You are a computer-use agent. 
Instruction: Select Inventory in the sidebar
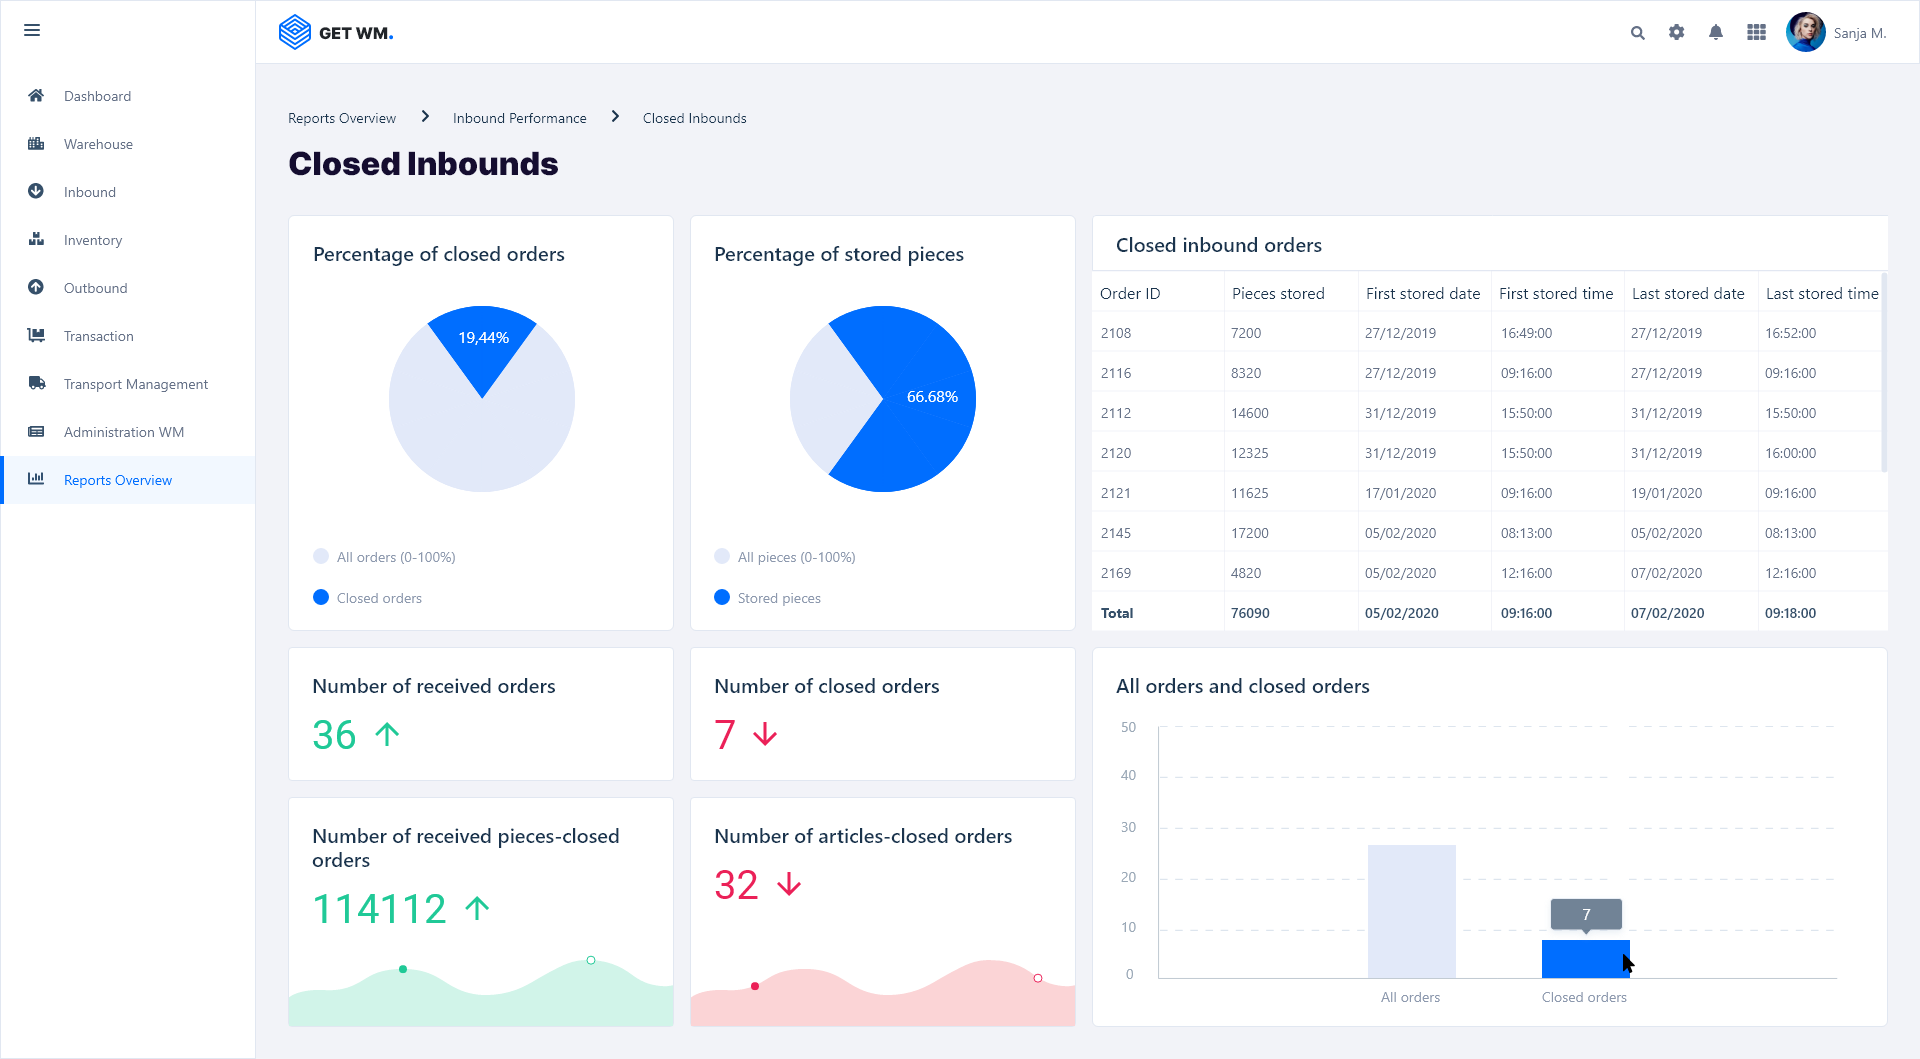(93, 240)
